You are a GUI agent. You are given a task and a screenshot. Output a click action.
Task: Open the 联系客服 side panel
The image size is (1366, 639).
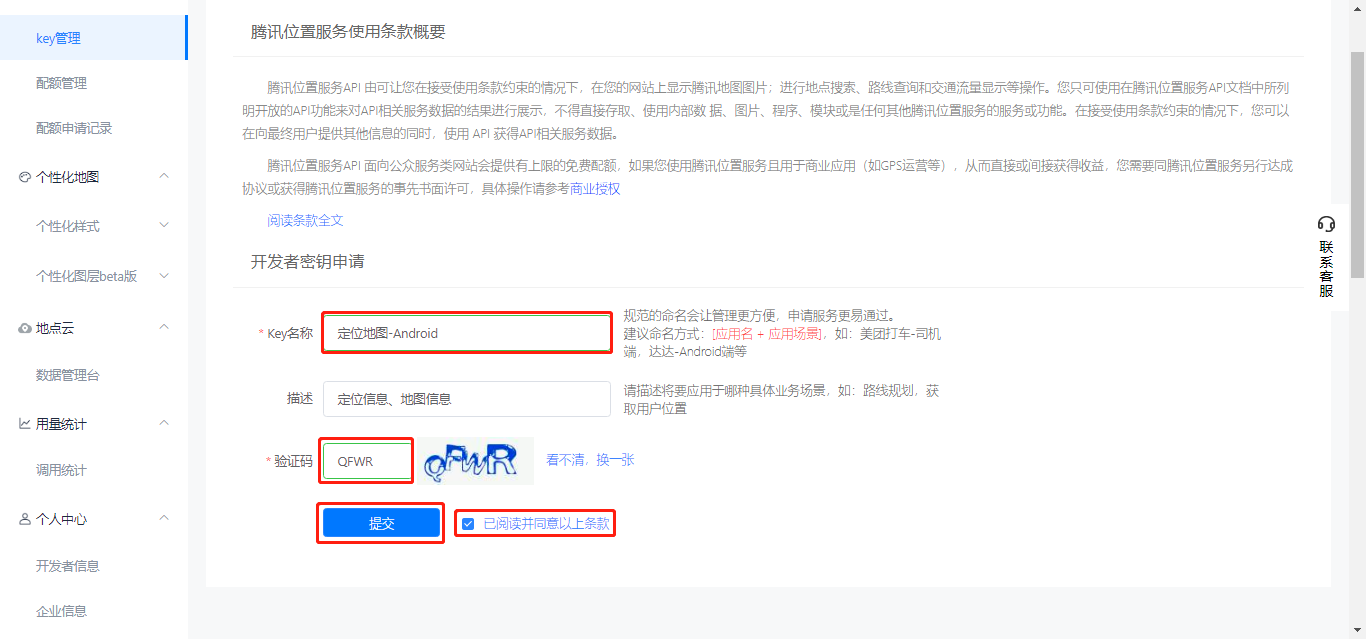[x=1326, y=256]
